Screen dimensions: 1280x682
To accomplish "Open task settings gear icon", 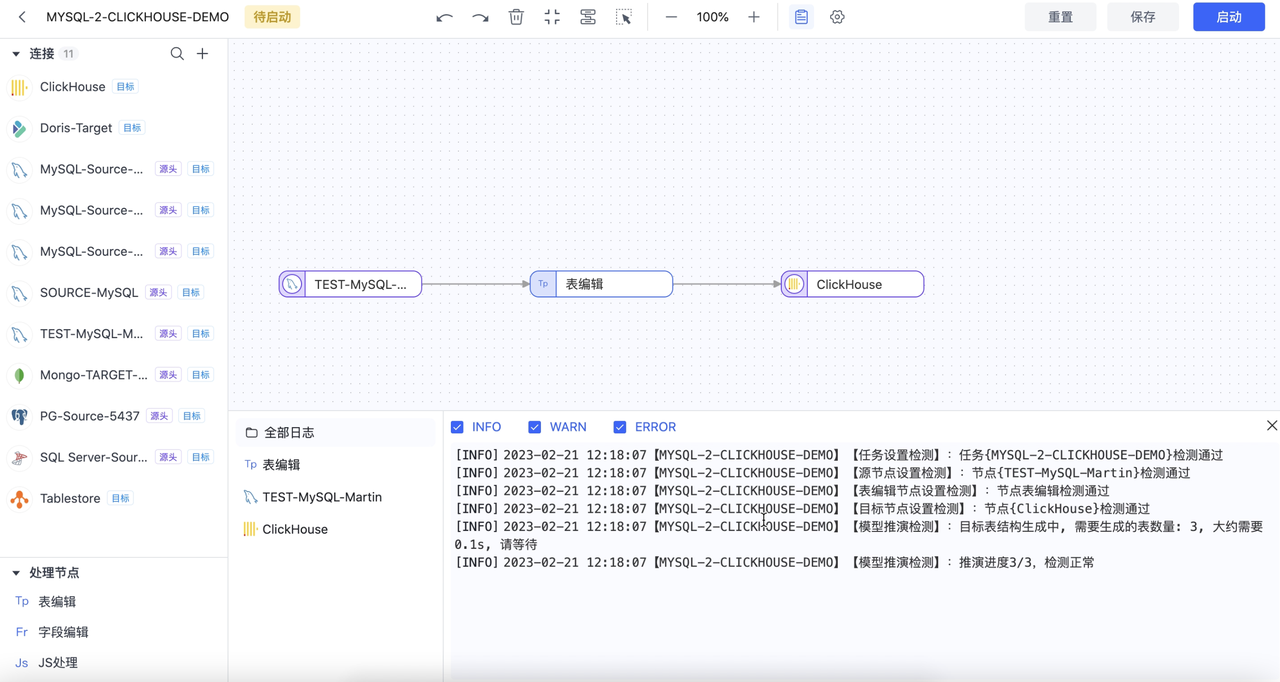I will pyautogui.click(x=837, y=17).
